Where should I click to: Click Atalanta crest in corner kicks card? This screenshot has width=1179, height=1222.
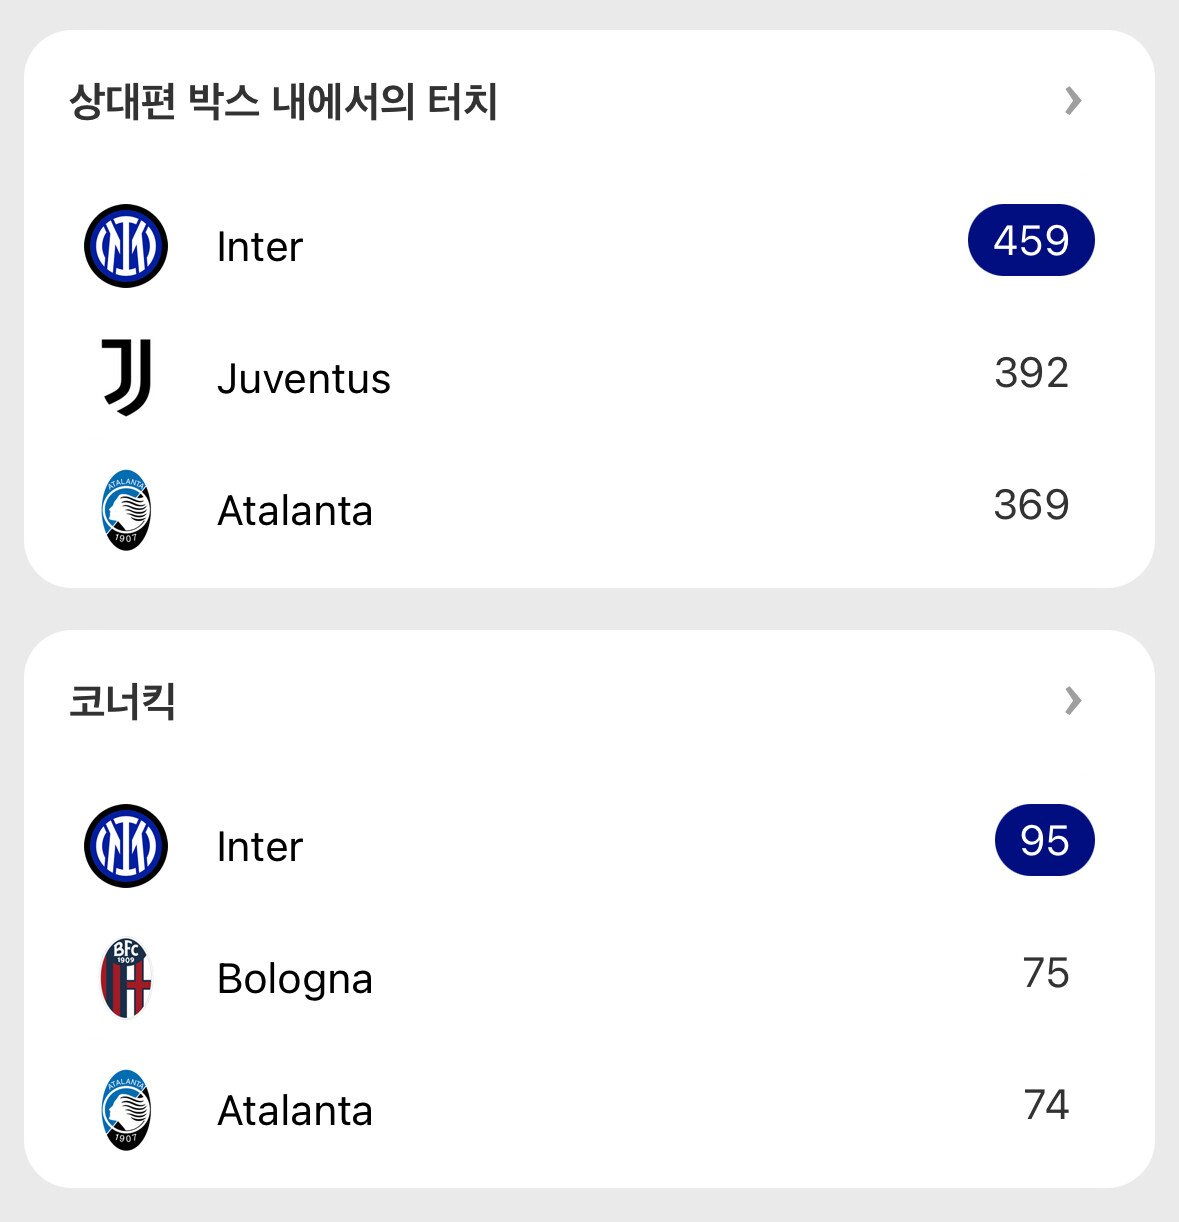(x=126, y=1110)
